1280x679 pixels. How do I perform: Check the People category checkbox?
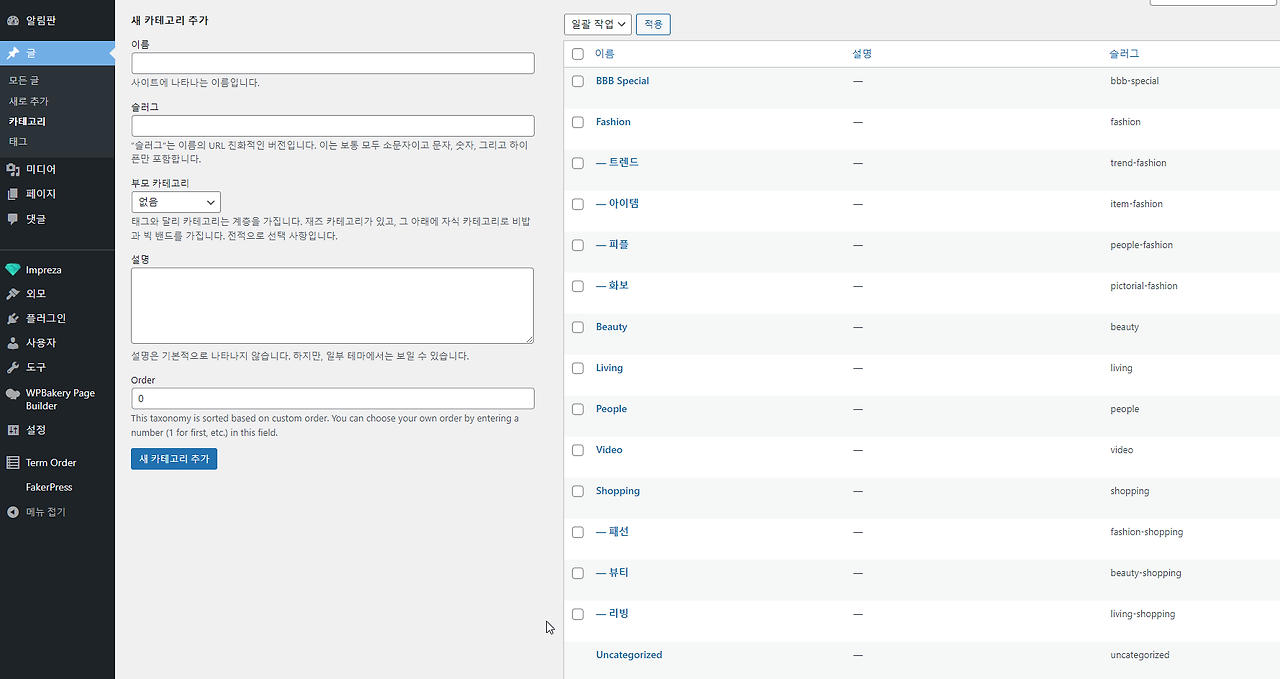(578, 409)
